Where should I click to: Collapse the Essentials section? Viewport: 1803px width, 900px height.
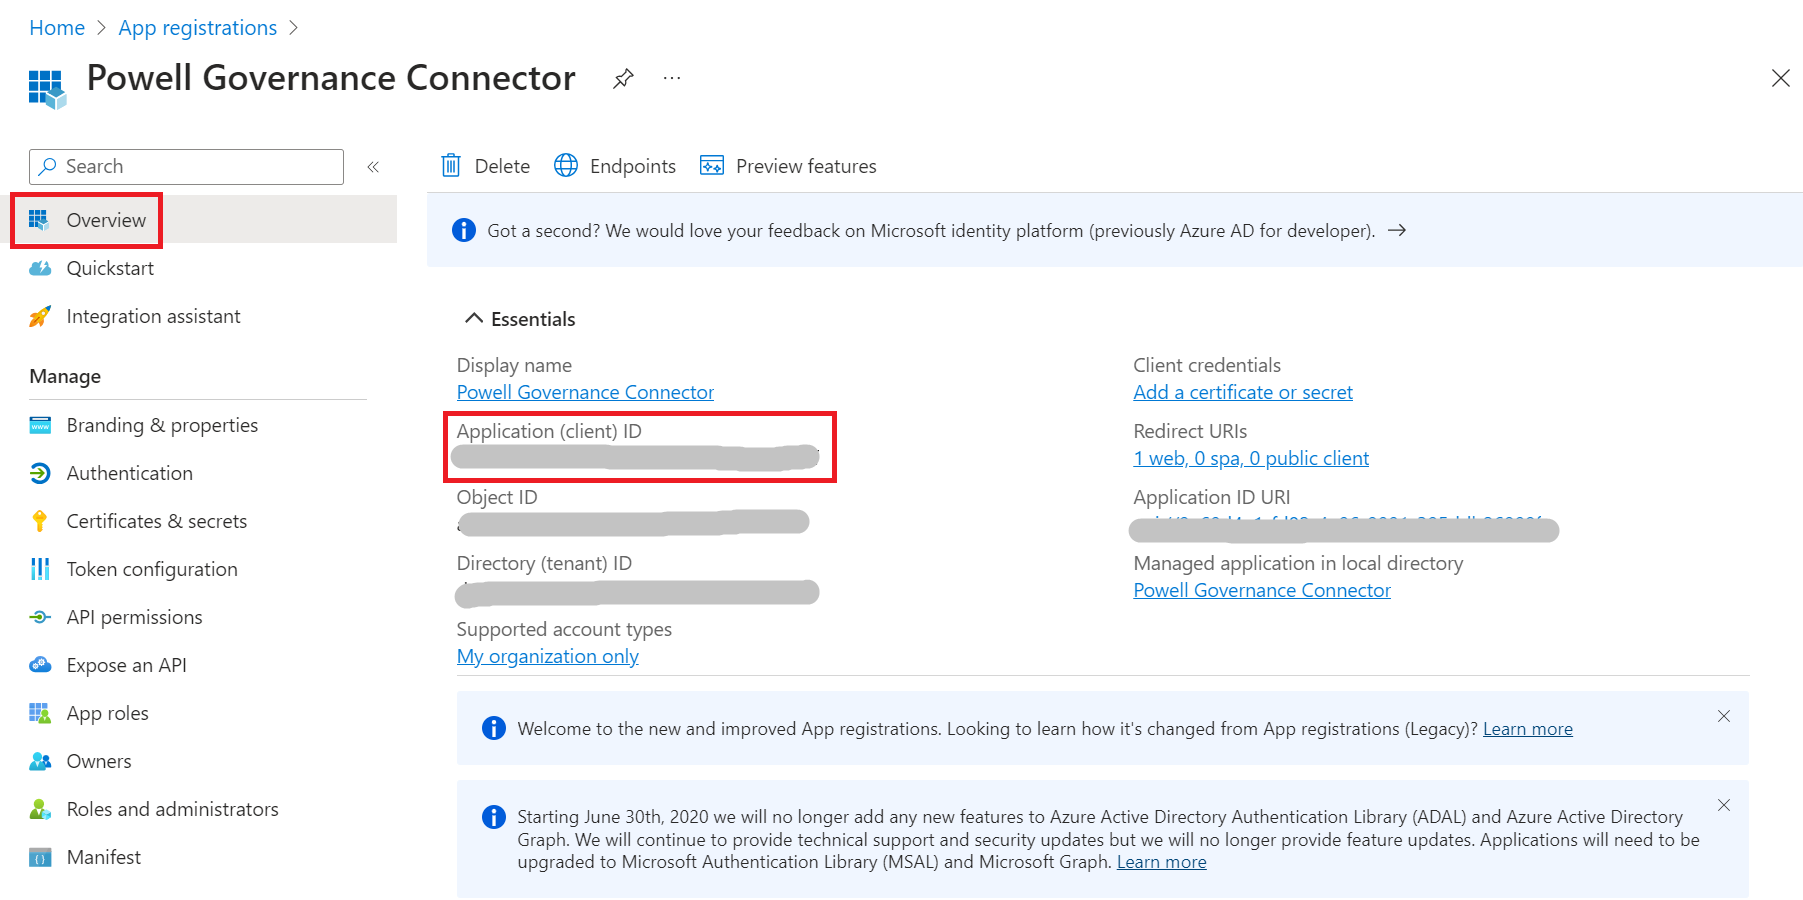click(x=521, y=319)
